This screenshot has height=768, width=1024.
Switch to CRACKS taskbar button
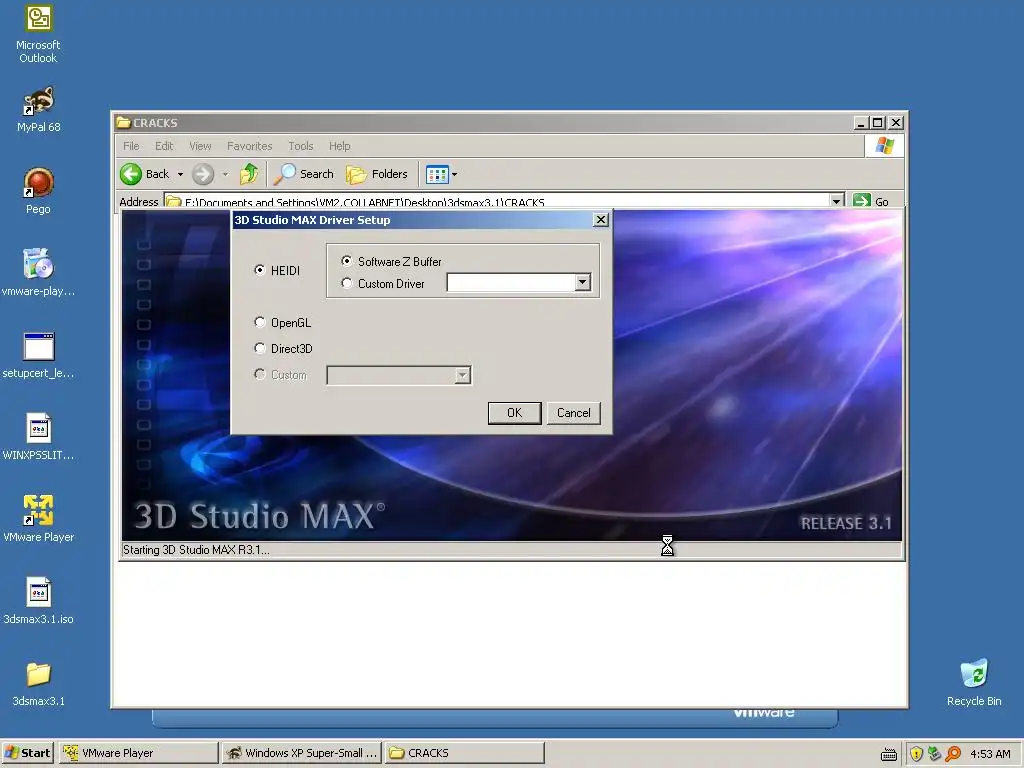[464, 753]
